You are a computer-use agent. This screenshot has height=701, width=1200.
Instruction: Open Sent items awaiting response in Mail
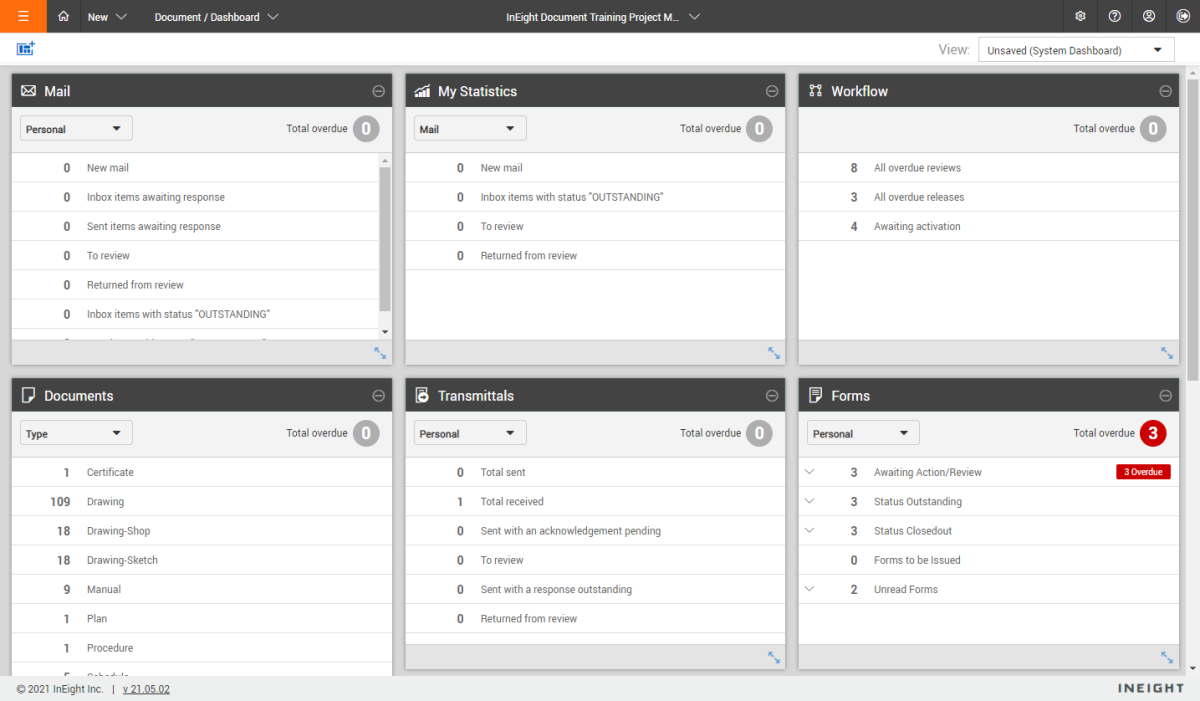196,226
